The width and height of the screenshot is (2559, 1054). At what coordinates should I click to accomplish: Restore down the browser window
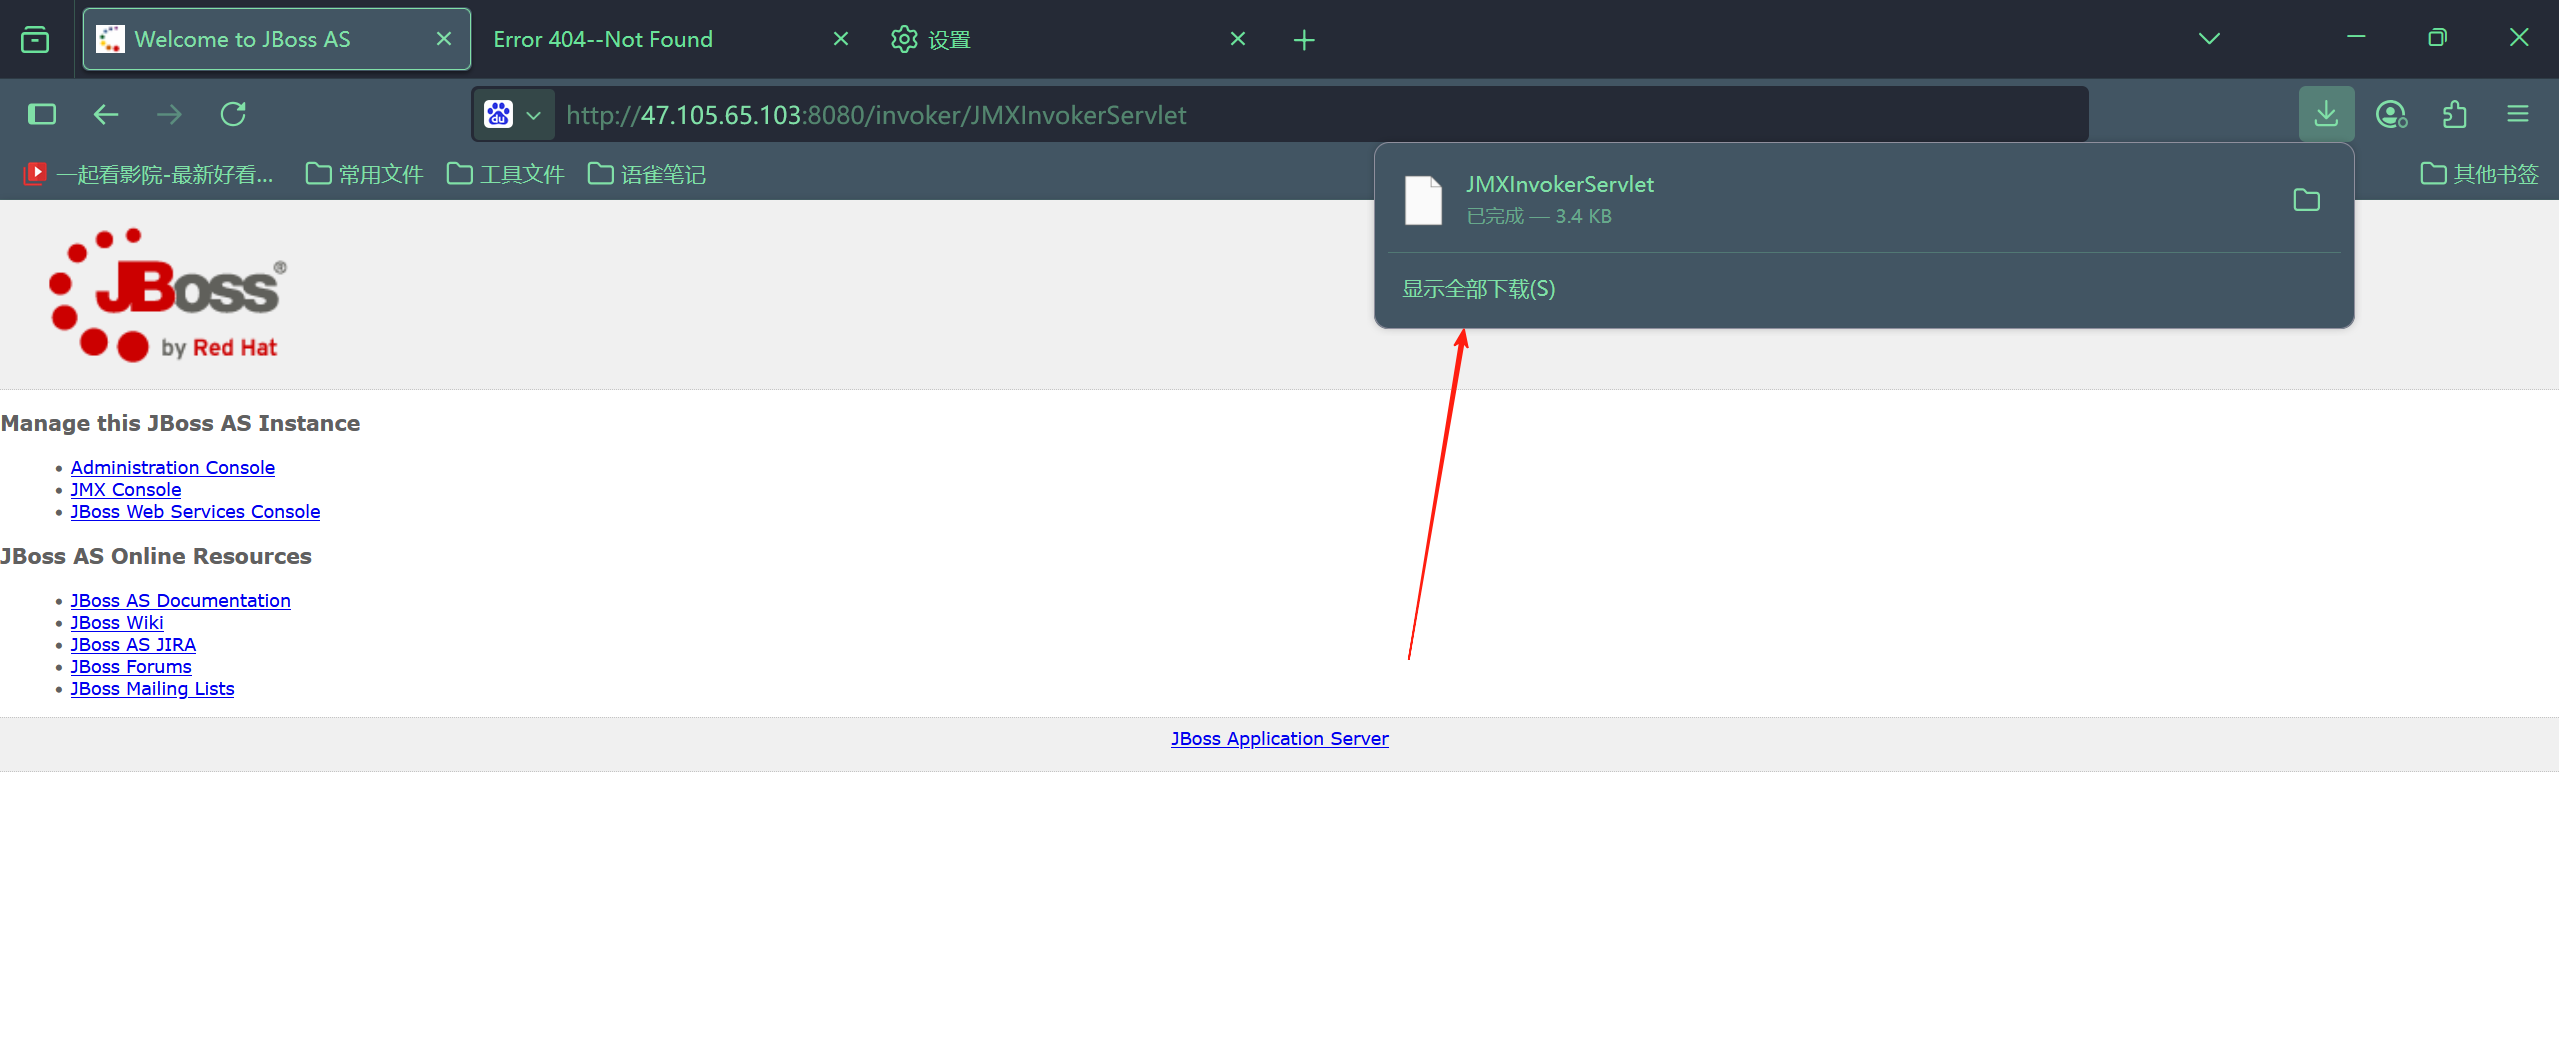click(2437, 38)
